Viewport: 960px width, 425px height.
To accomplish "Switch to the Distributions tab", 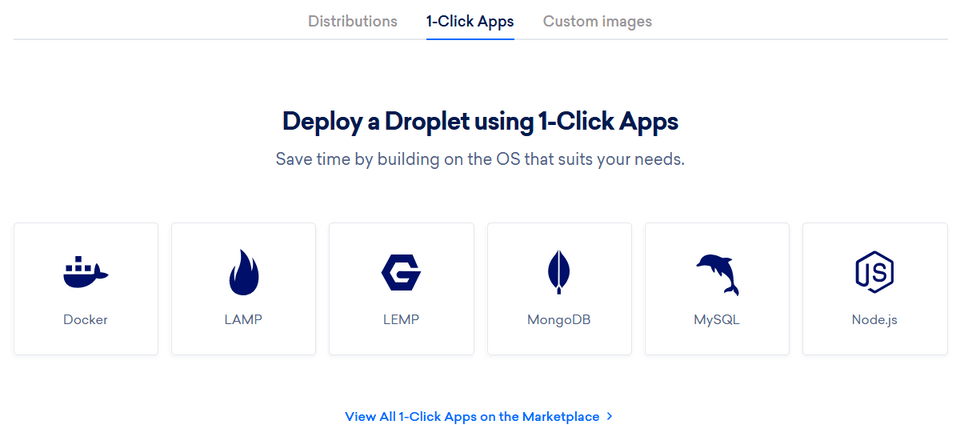I will pyautogui.click(x=353, y=21).
